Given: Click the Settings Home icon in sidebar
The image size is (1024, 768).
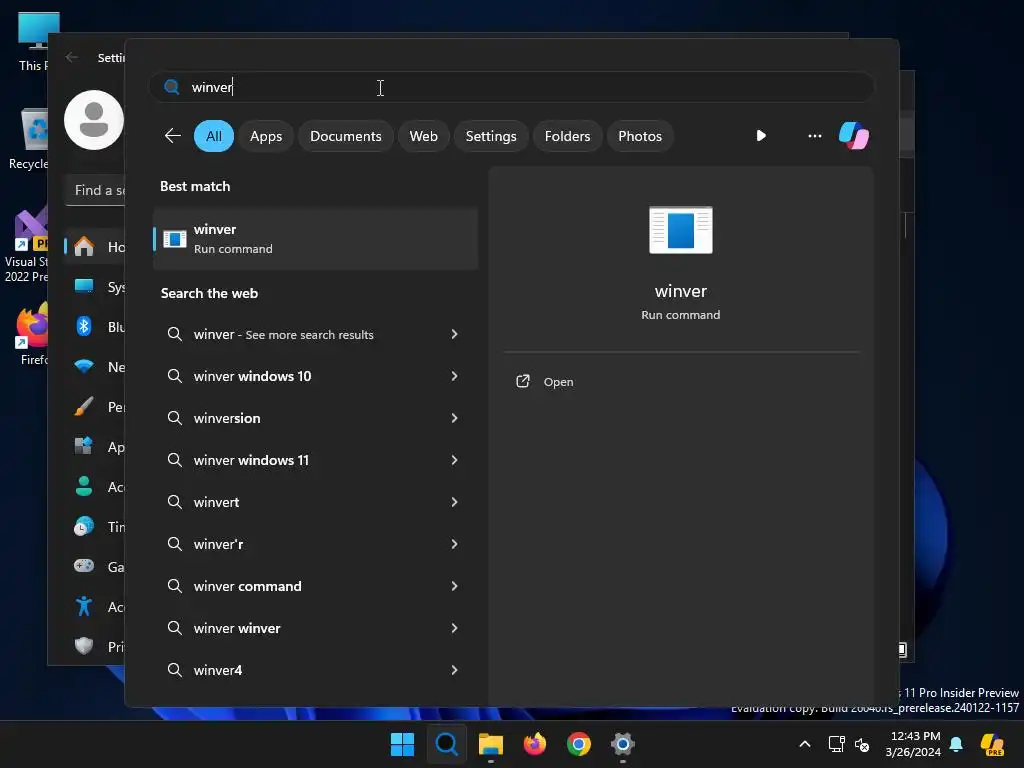Looking at the screenshot, I should point(84,246).
